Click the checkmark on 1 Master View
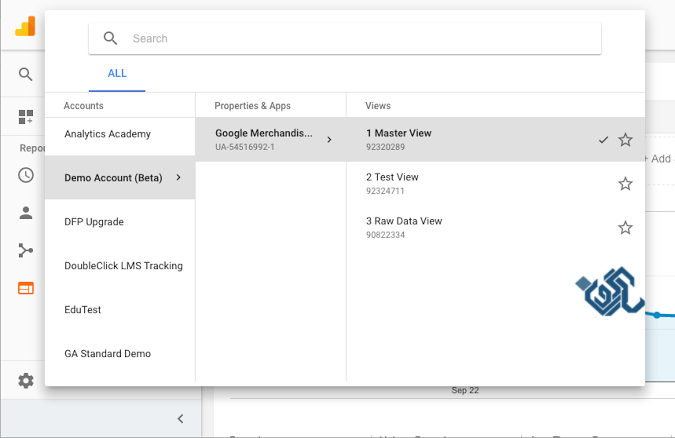The width and height of the screenshot is (675, 438). 604,140
